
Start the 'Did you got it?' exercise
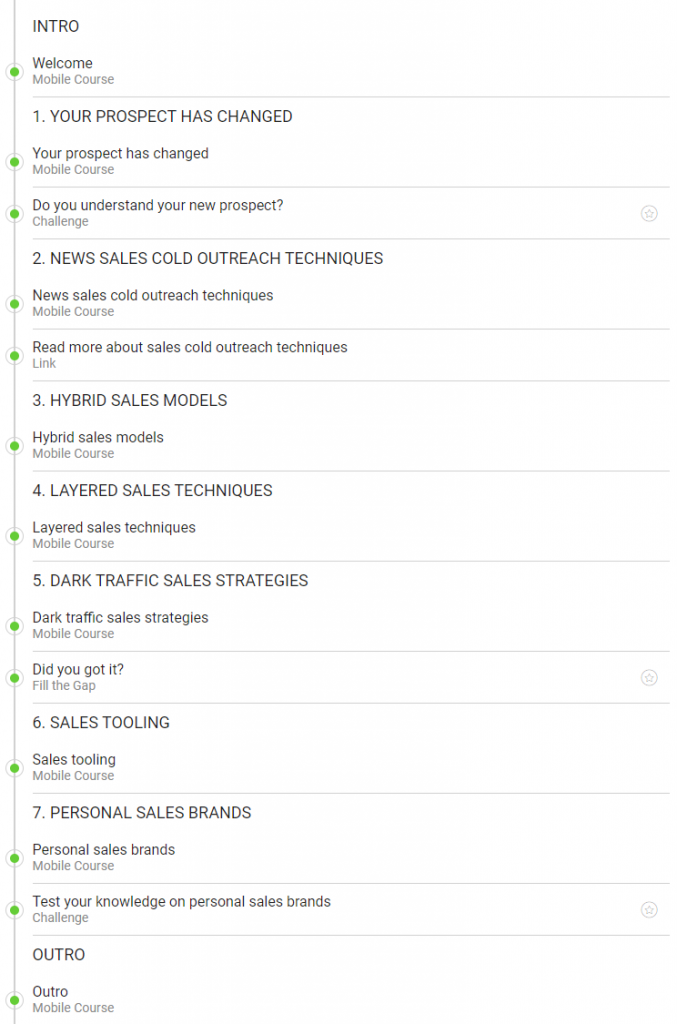click(78, 669)
